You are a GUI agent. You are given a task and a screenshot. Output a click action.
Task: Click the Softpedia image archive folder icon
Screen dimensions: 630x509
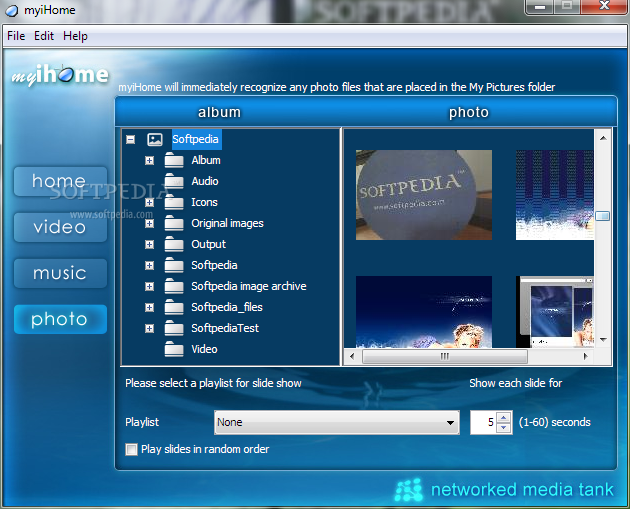174,286
